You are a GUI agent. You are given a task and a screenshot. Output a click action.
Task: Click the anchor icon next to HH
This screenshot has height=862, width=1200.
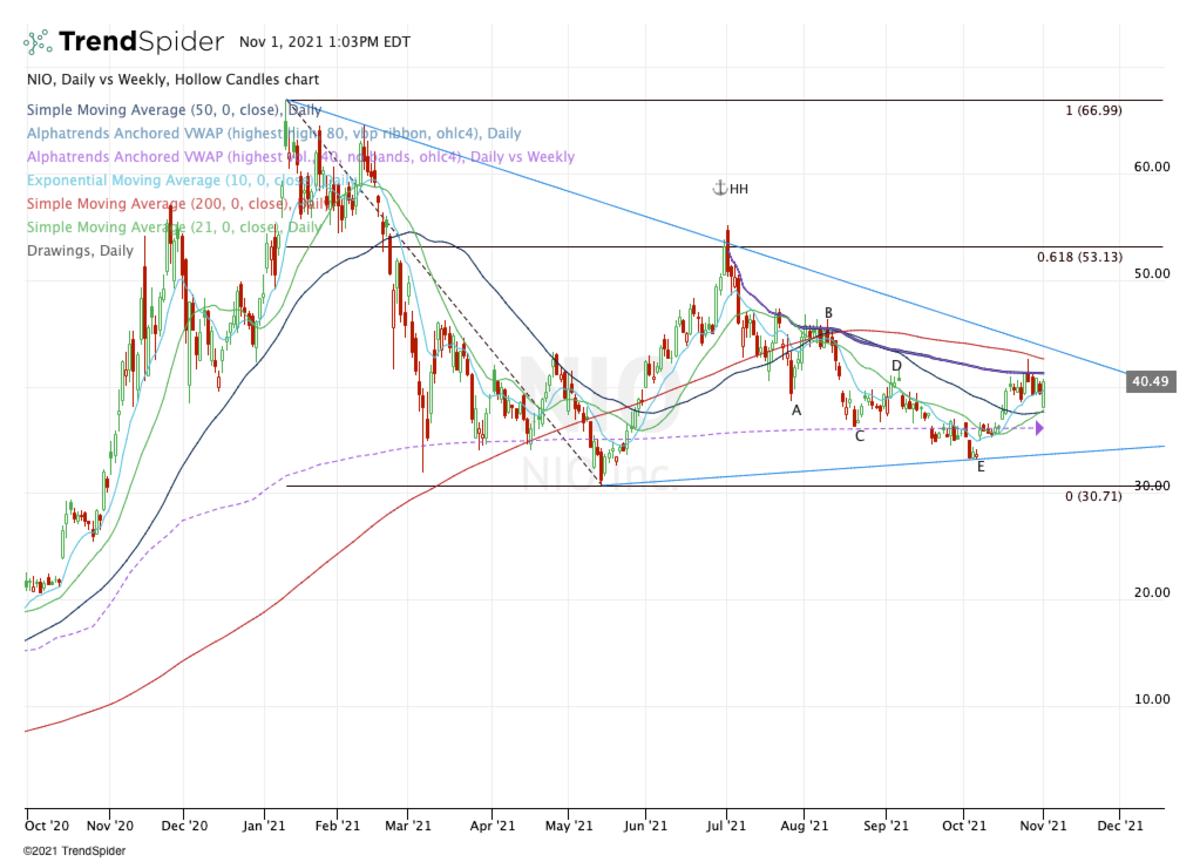point(718,188)
